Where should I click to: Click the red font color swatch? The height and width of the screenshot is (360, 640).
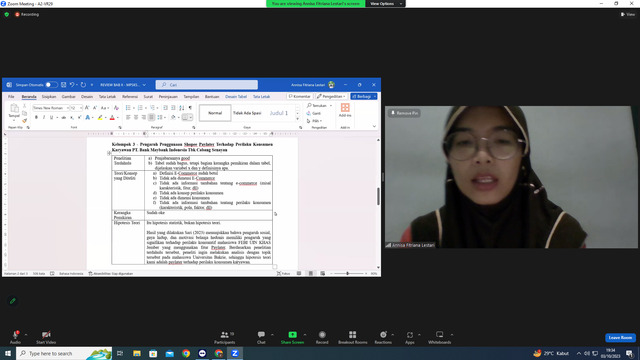[x=112, y=118]
